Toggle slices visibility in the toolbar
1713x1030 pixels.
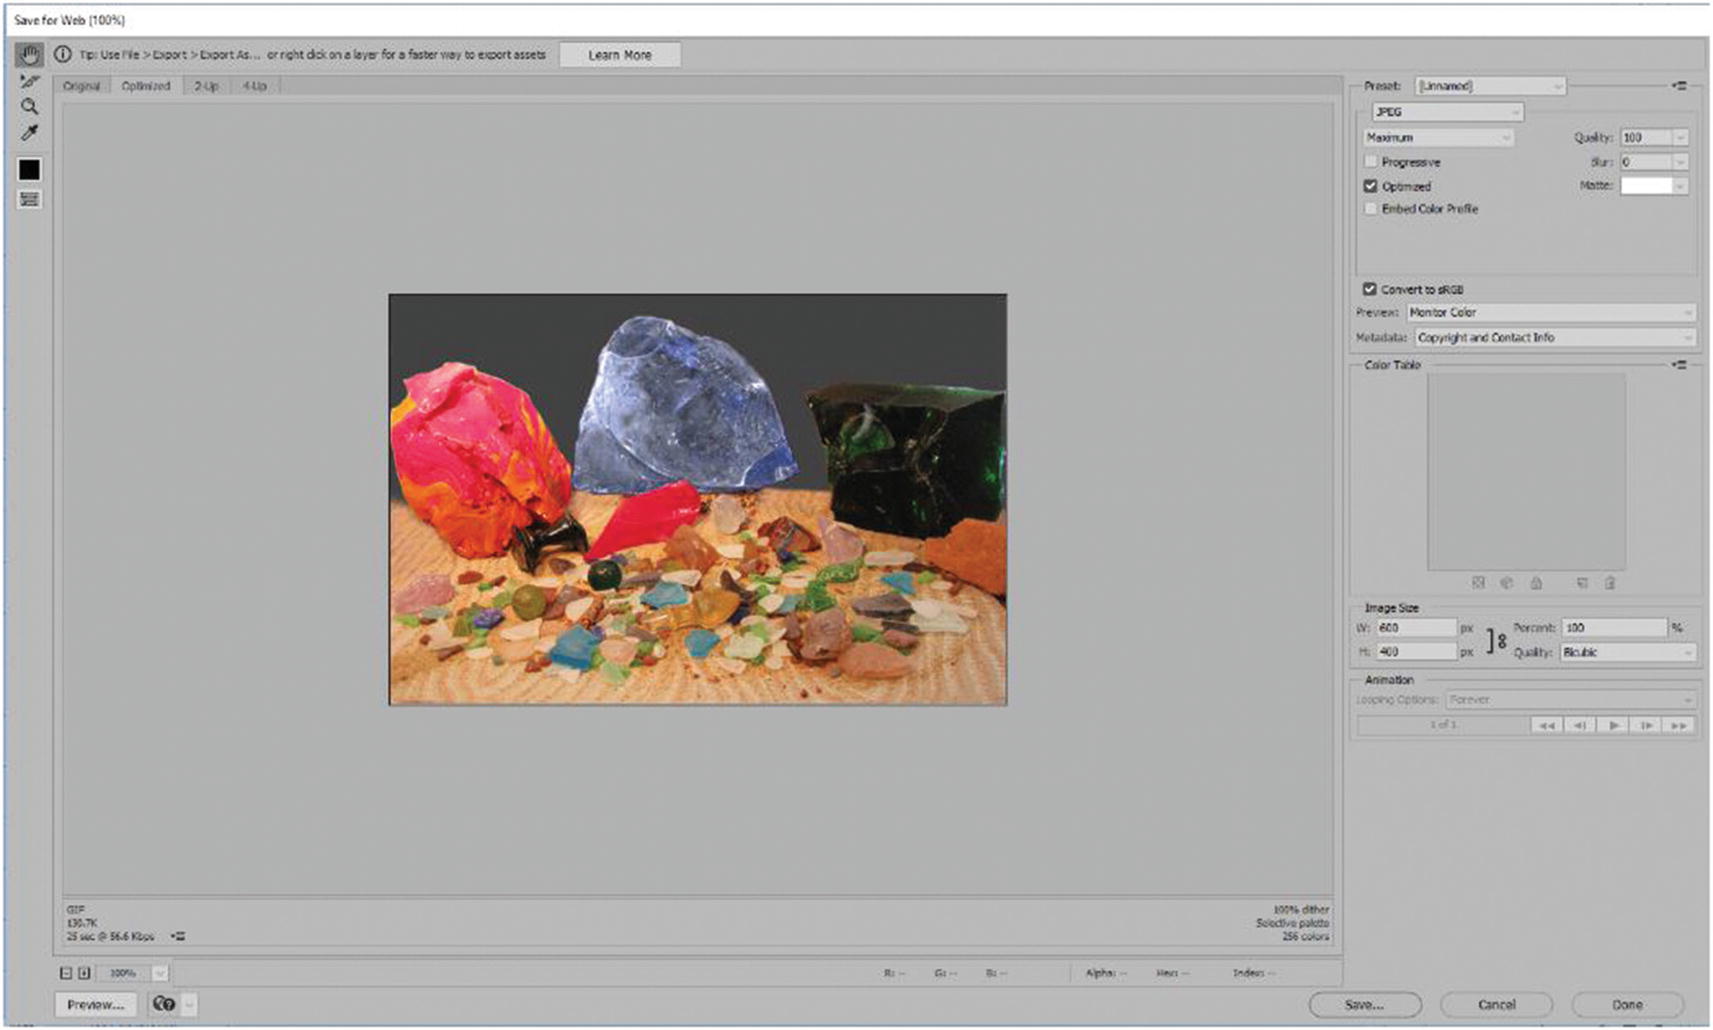[27, 198]
